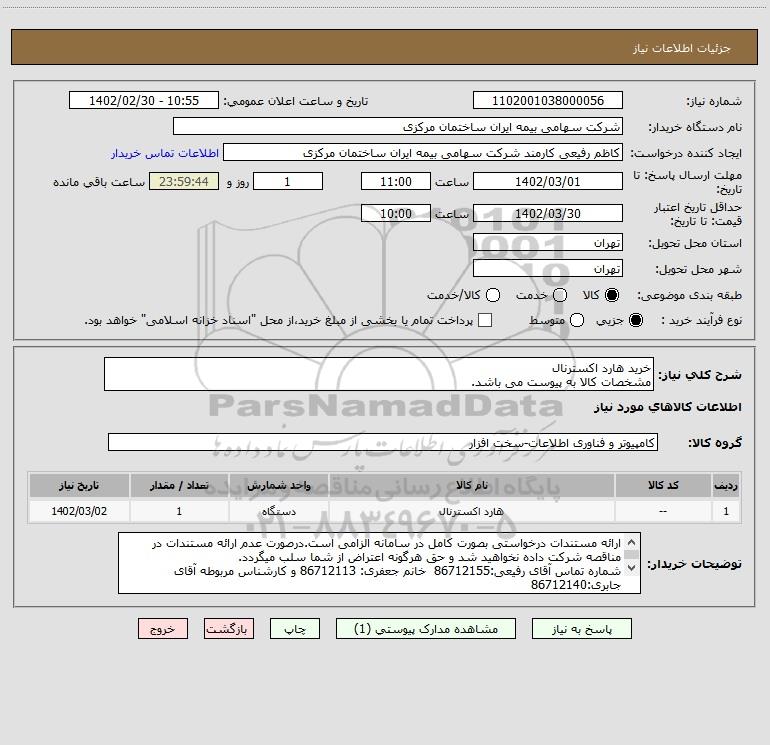Click the تعداد / مقدار column header
The width and height of the screenshot is (770, 745).
point(179,485)
